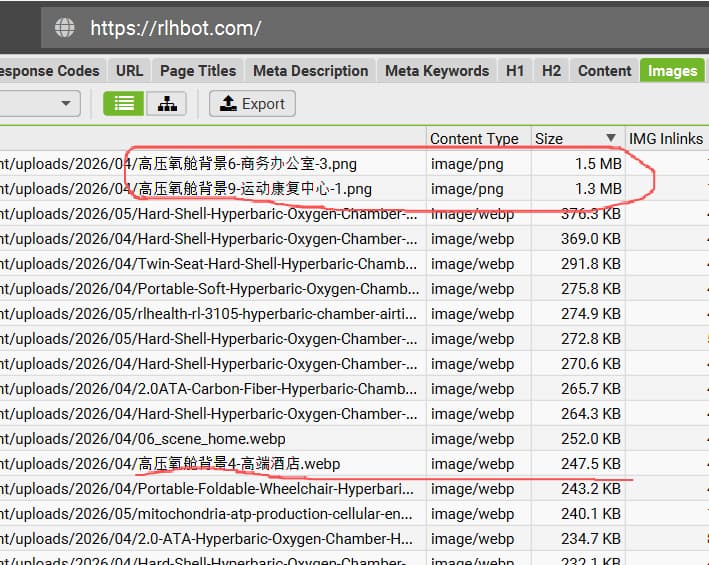Click the 272.8 KB size cell
Image resolution: width=709 pixels, height=565 pixels.
(578, 339)
